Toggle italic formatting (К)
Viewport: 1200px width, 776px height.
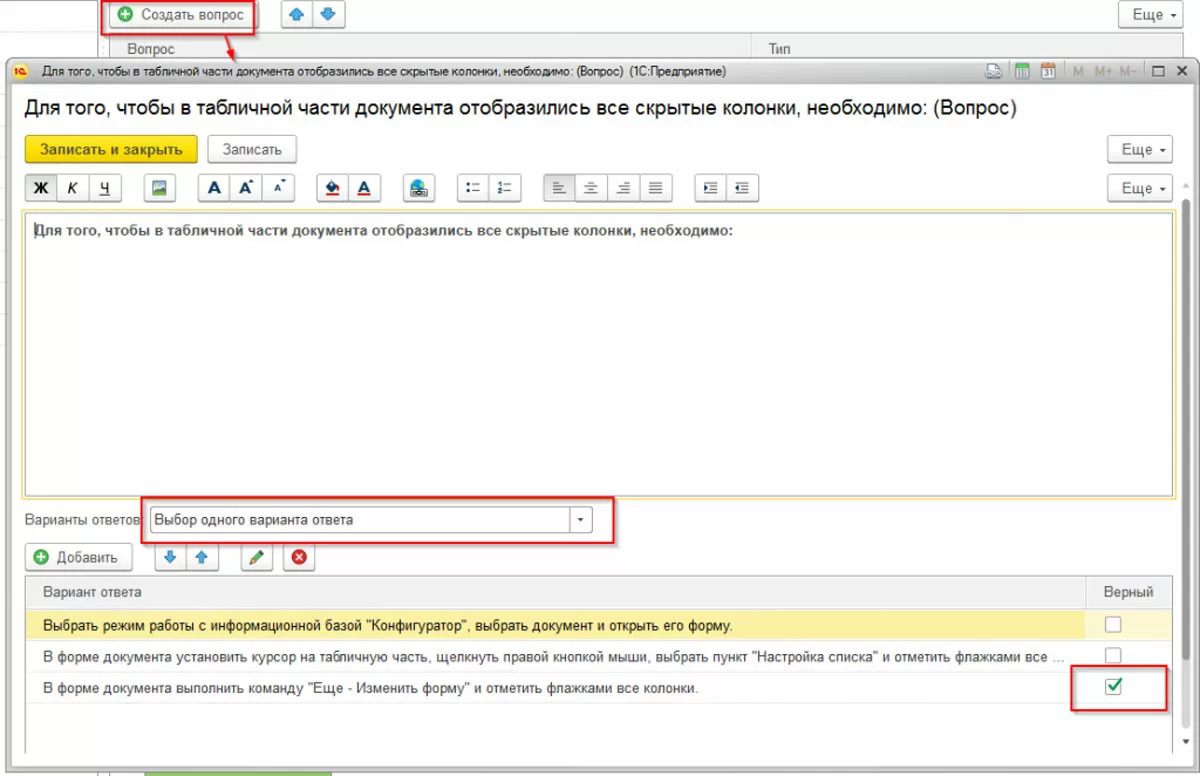tap(72, 188)
